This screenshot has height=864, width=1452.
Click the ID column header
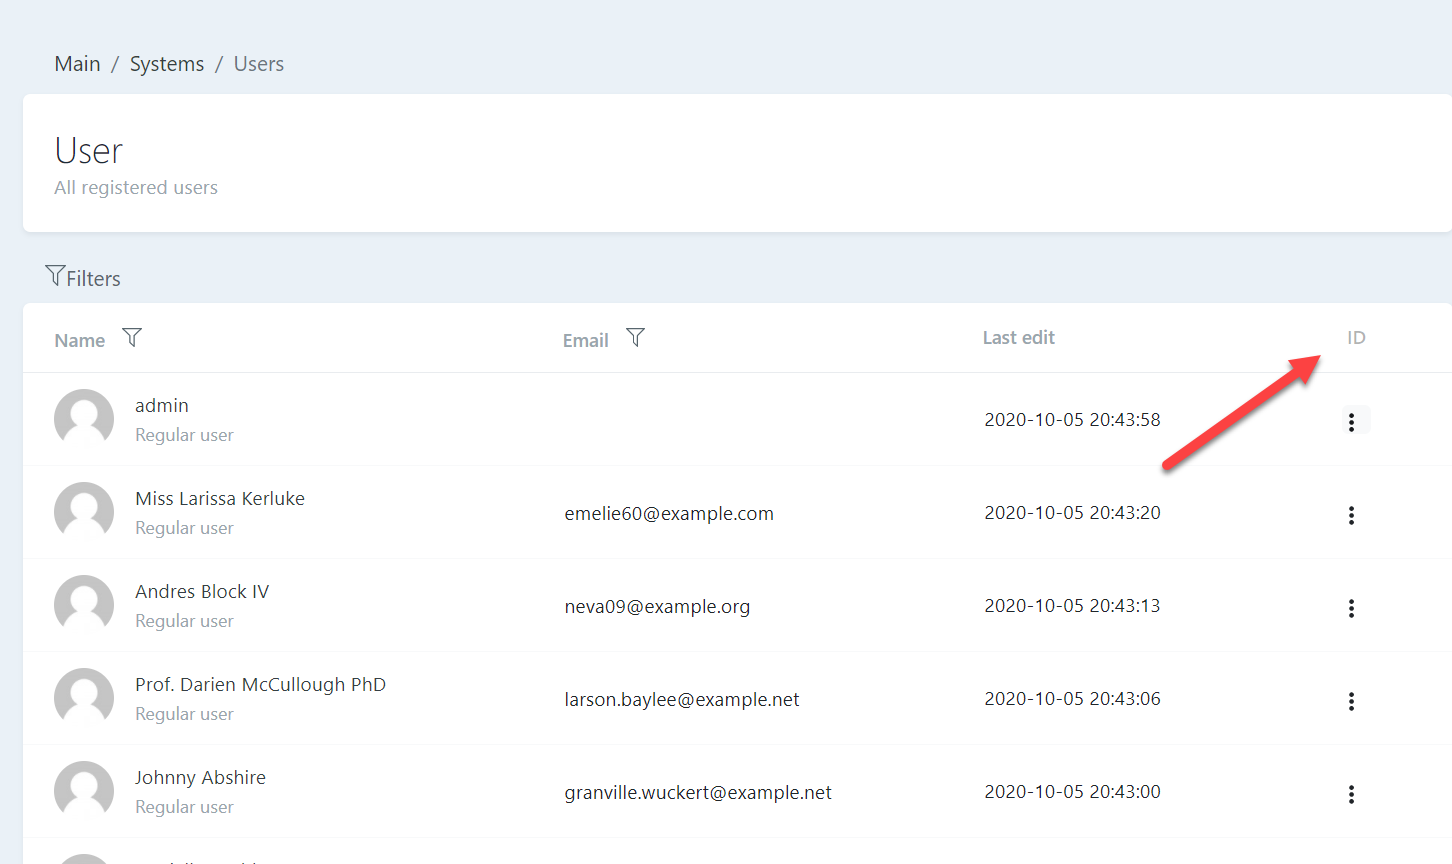[x=1356, y=337]
